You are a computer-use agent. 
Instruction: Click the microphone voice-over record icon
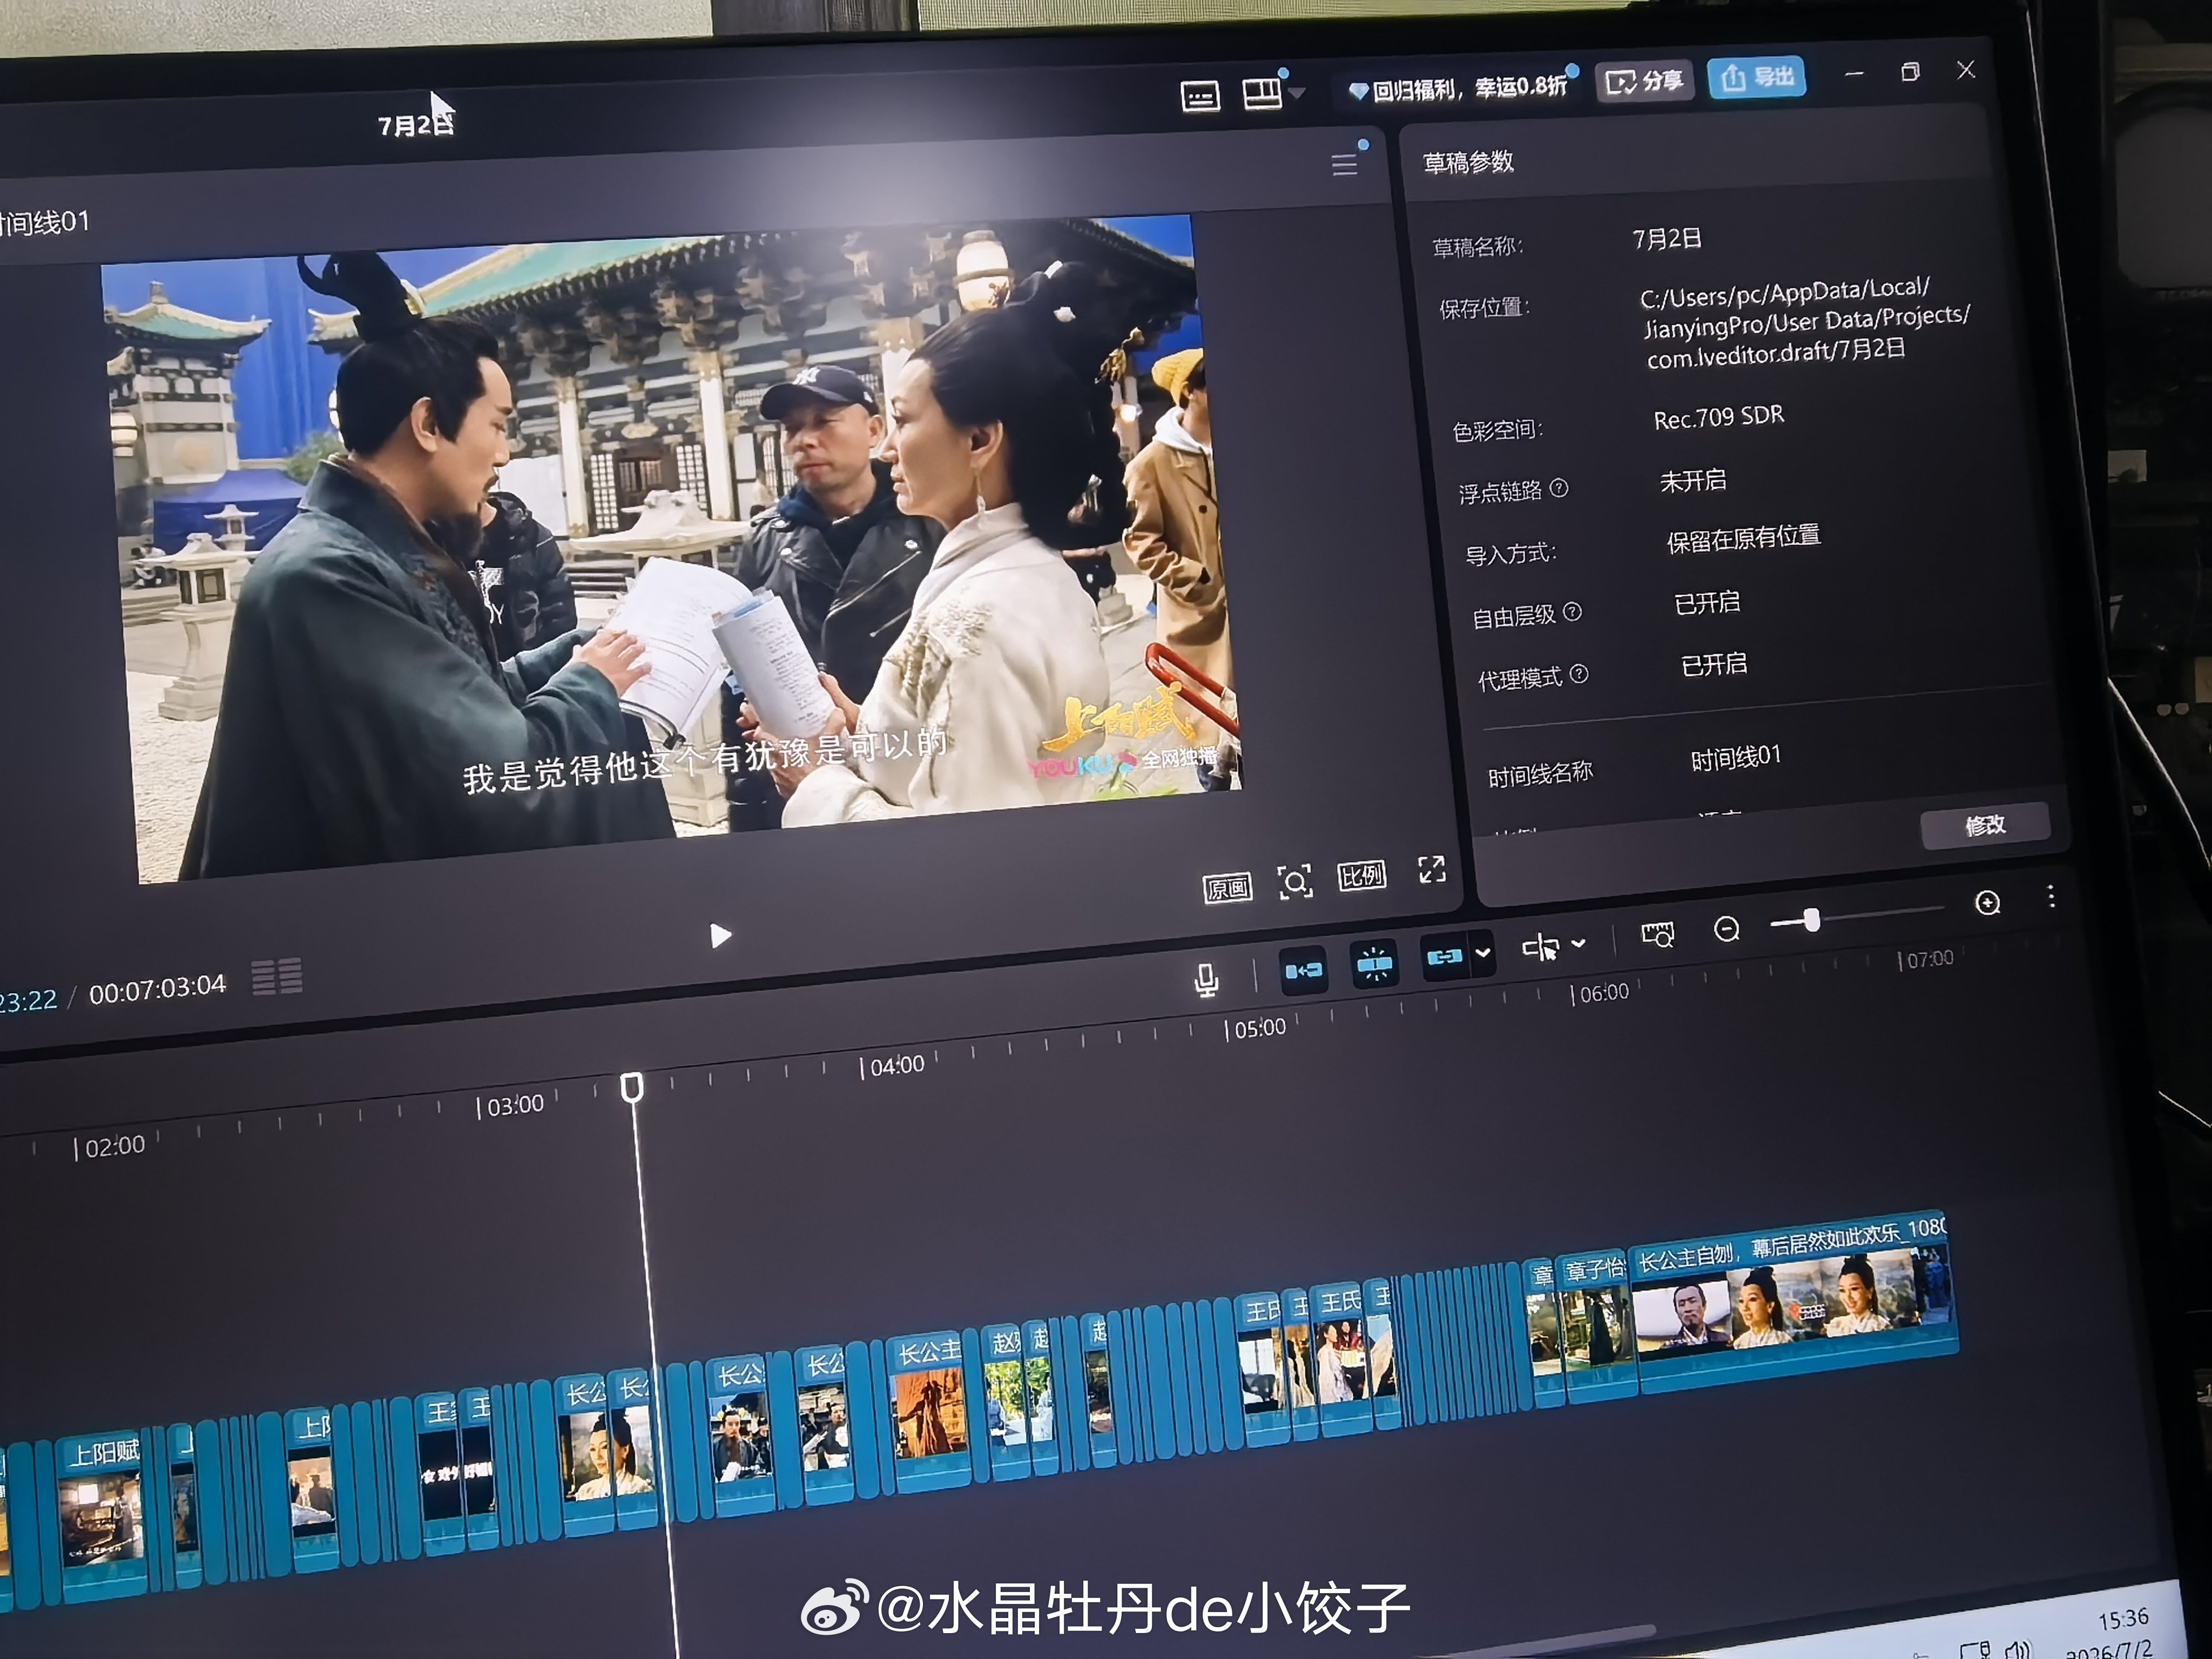pos(1206,980)
